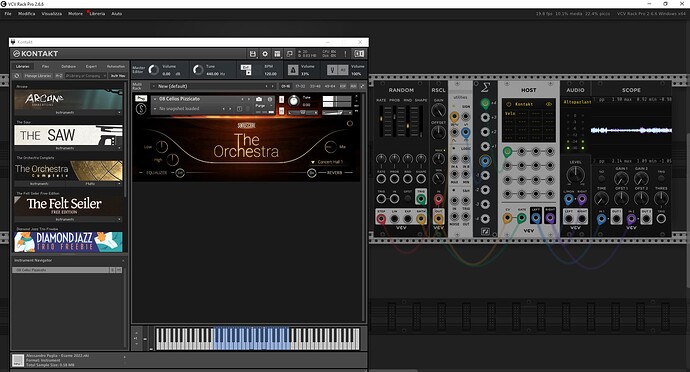
Task: Toggle A-Z sorting in Libraries browser
Action: (59, 76)
